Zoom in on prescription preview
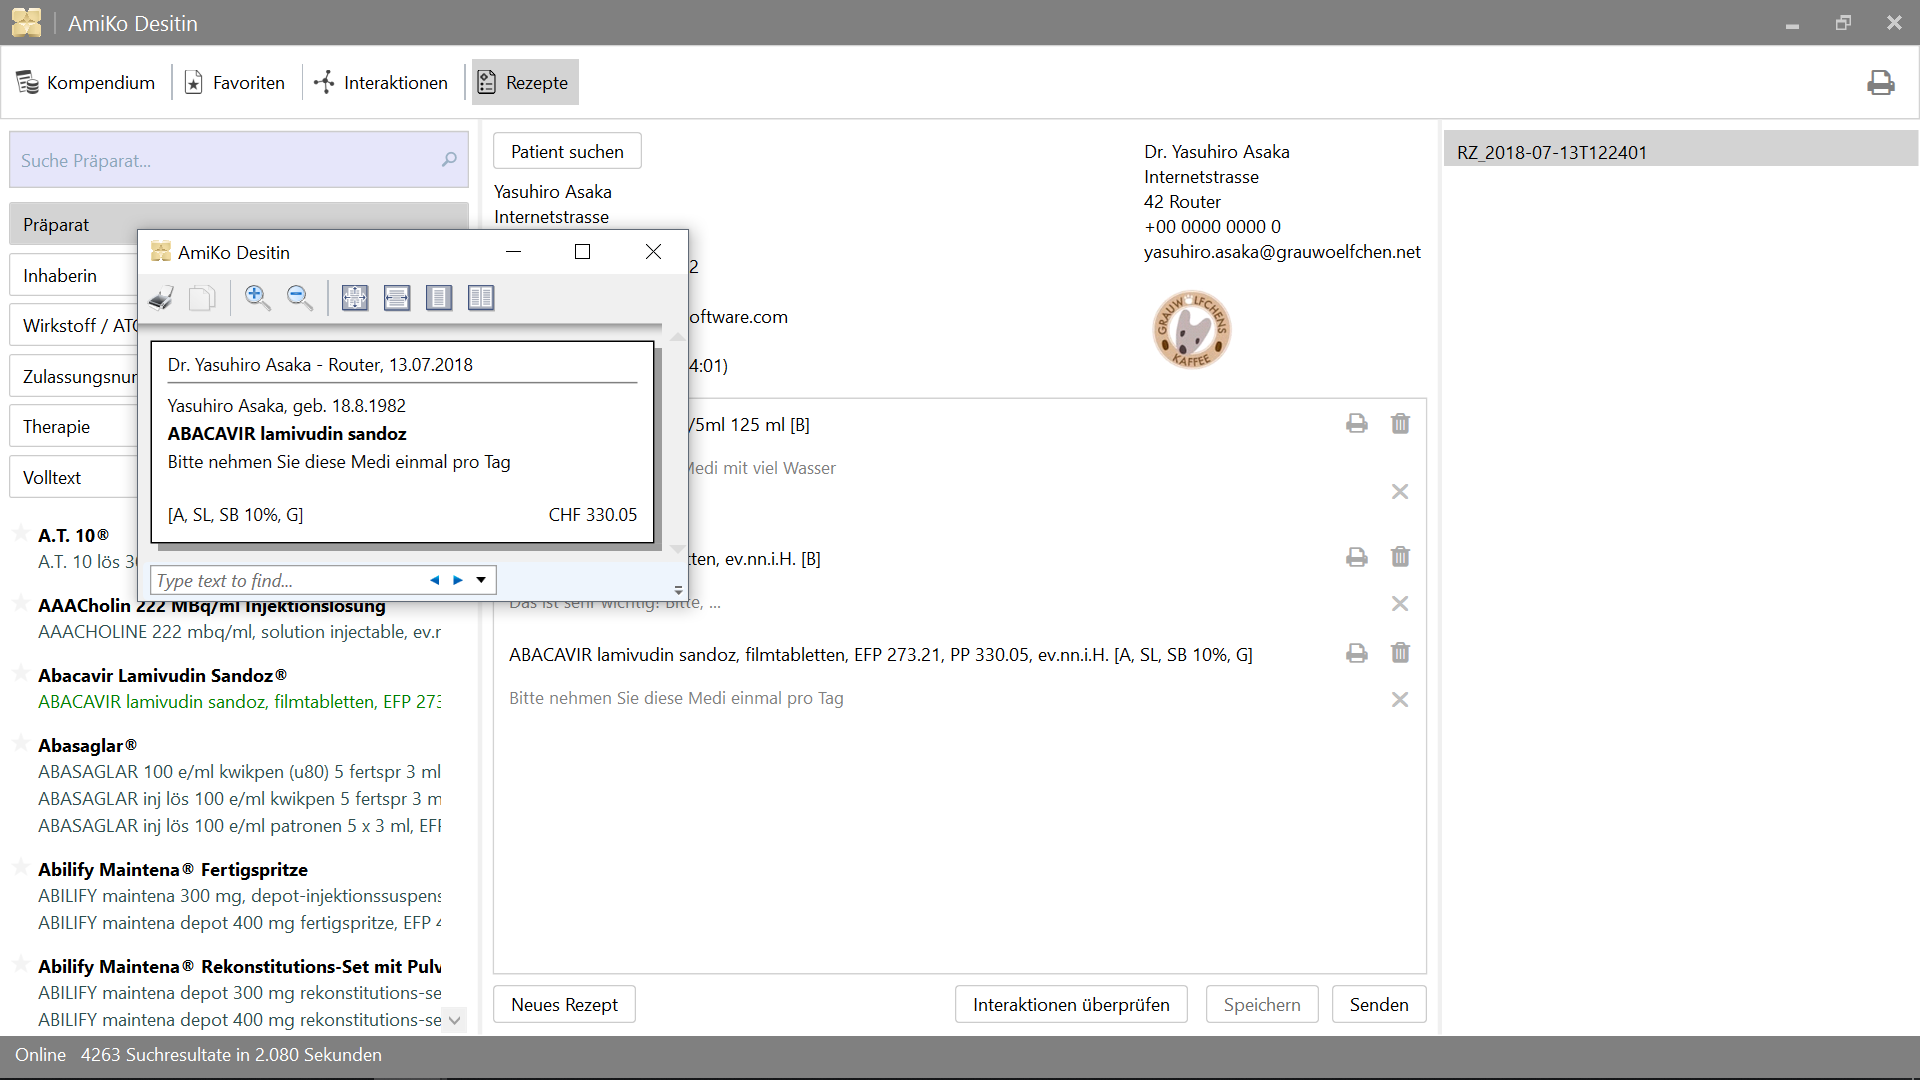The width and height of the screenshot is (1920, 1080). [257, 298]
